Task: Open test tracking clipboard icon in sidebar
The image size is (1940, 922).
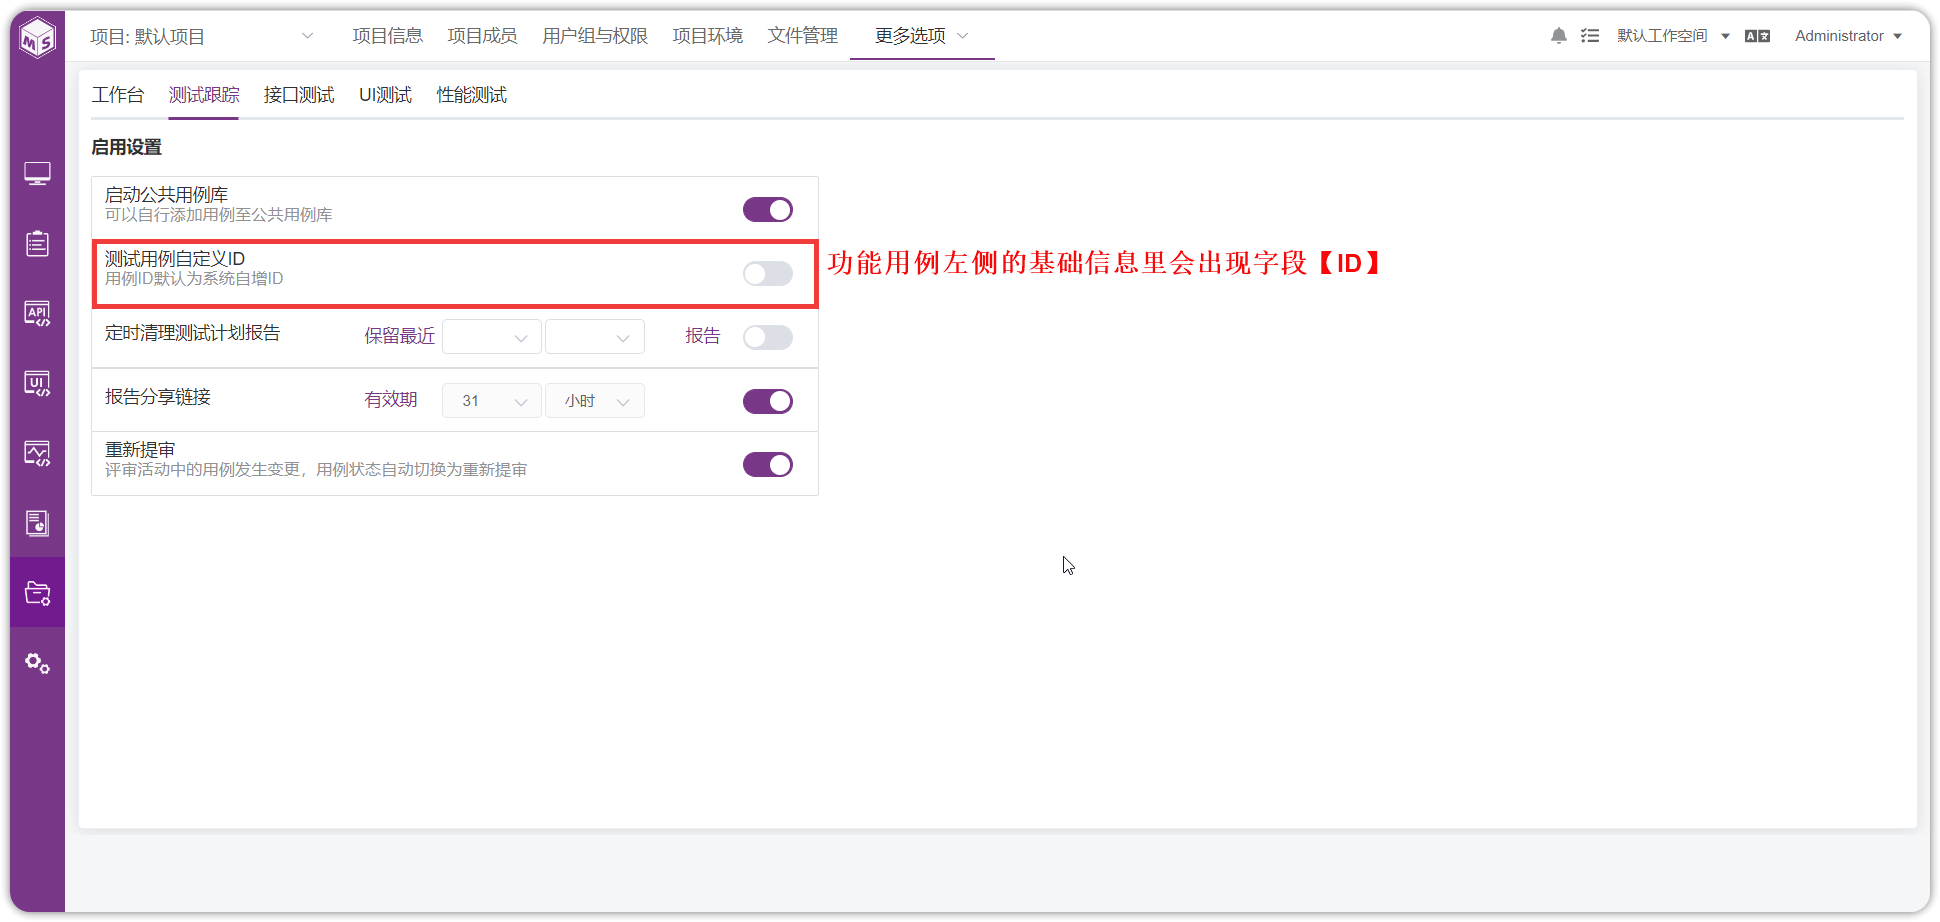Action: click(x=37, y=243)
